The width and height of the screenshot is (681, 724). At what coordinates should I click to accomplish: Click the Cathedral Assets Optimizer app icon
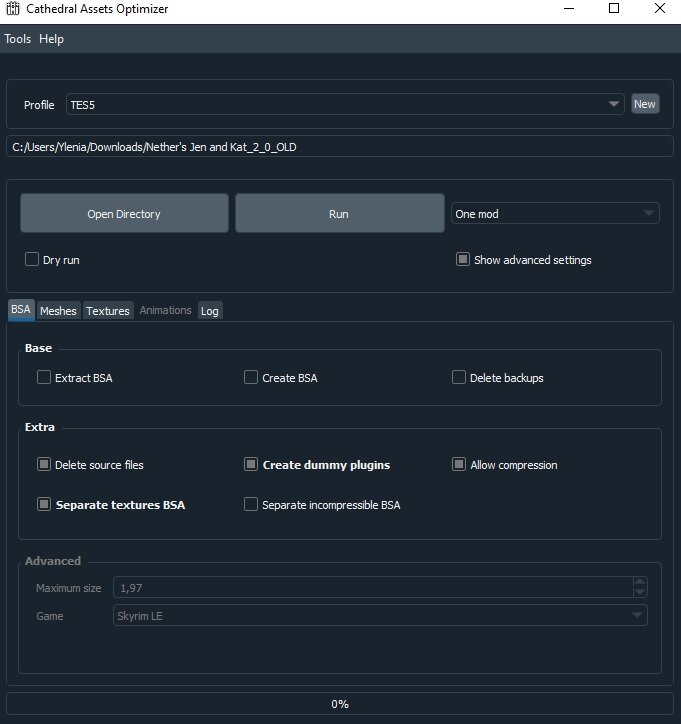click(x=13, y=9)
